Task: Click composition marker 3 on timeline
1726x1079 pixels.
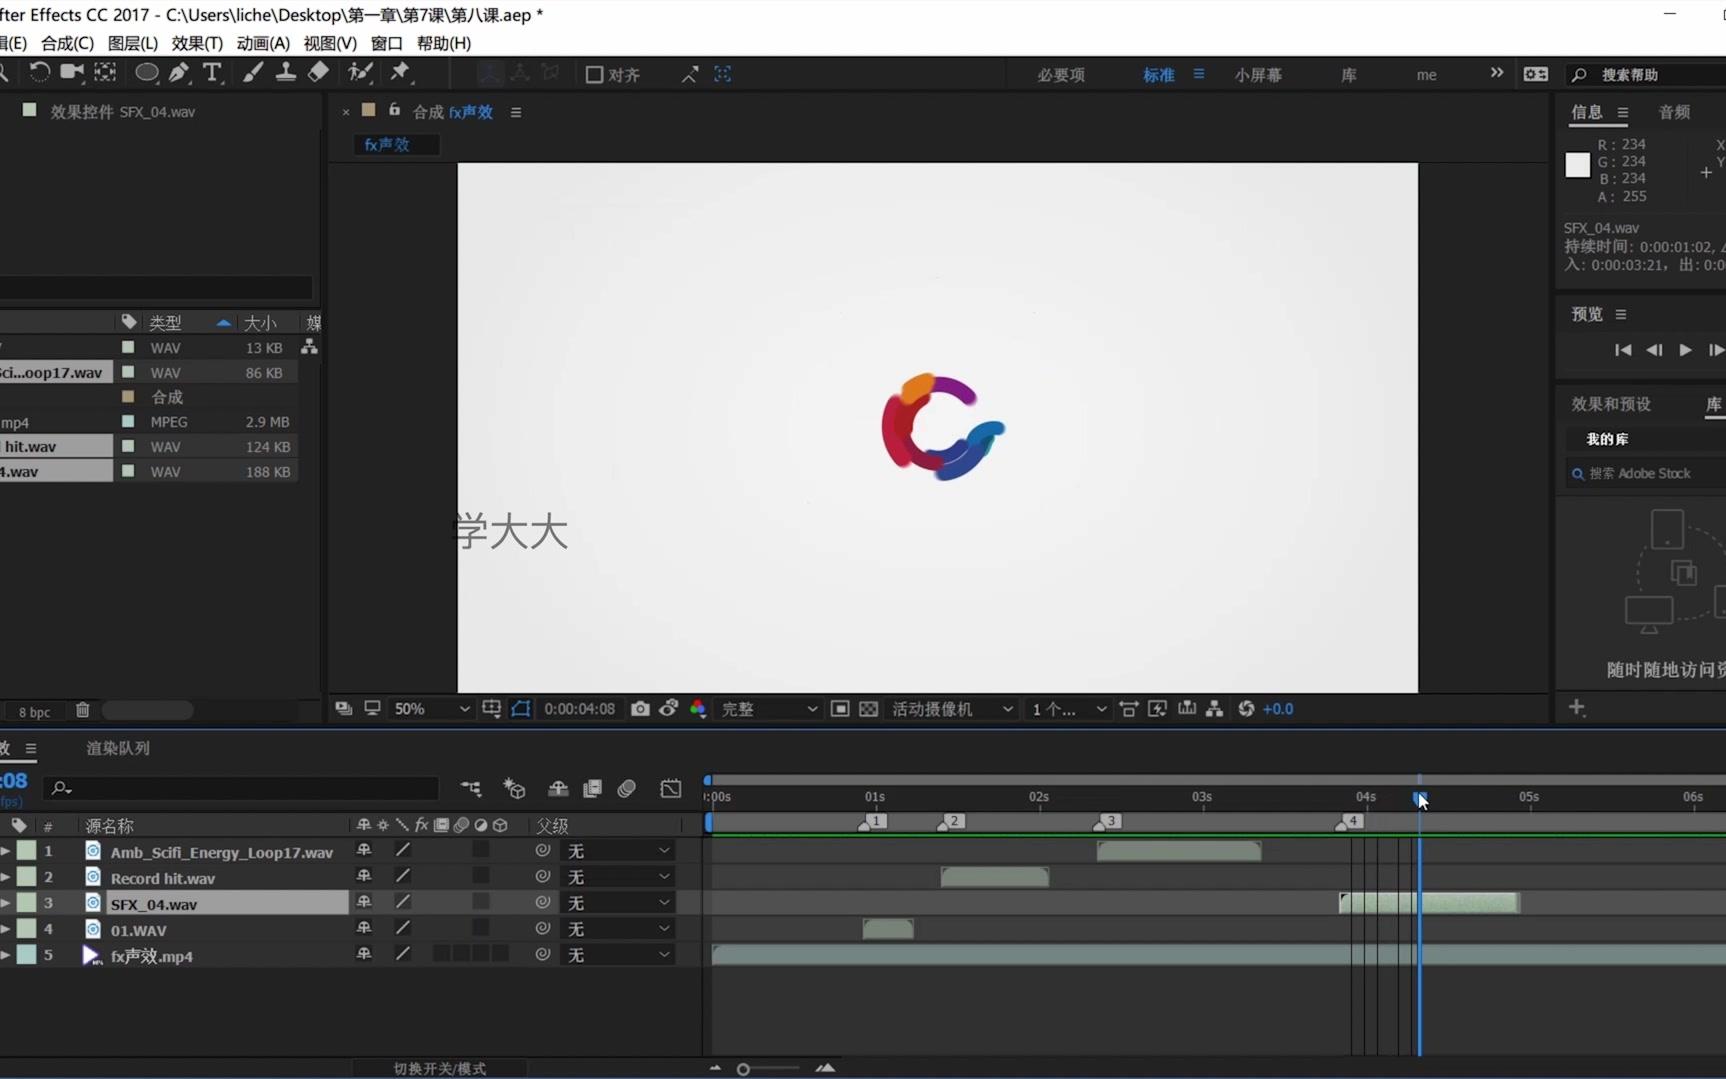Action: pos(1107,821)
